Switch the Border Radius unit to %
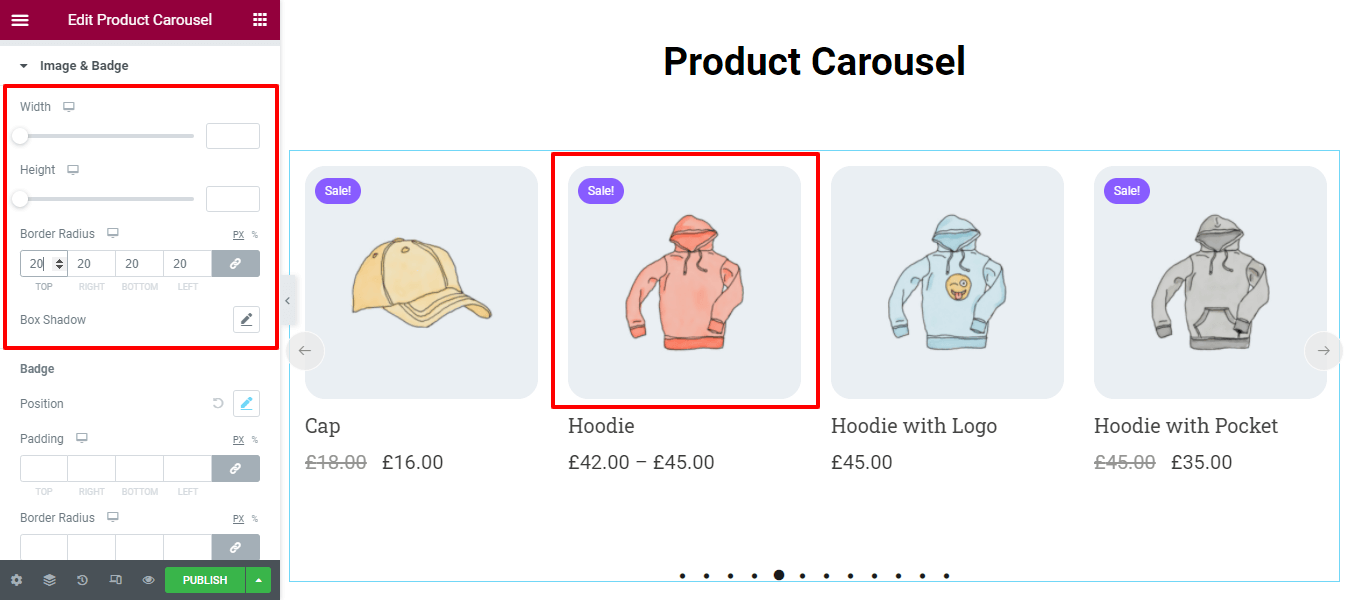Viewport: 1349px width, 600px height. pos(255,235)
